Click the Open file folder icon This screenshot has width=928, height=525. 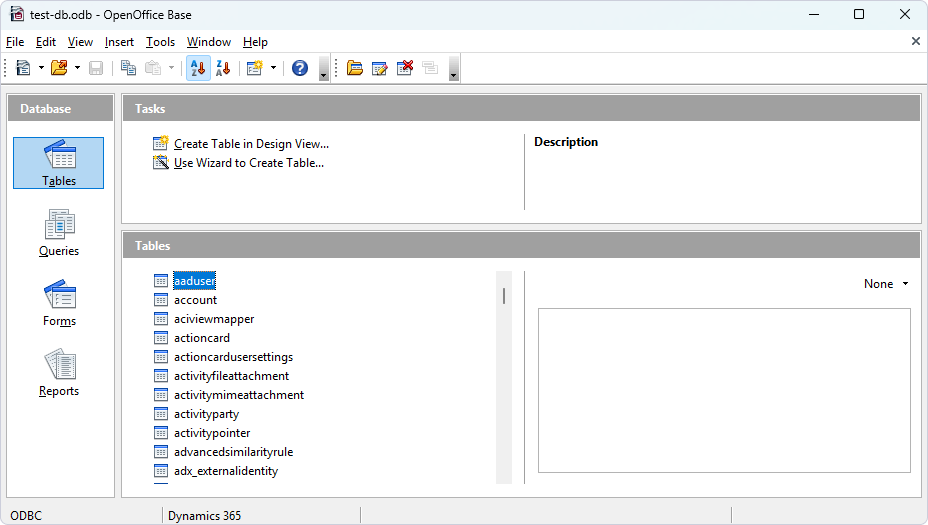pos(59,68)
